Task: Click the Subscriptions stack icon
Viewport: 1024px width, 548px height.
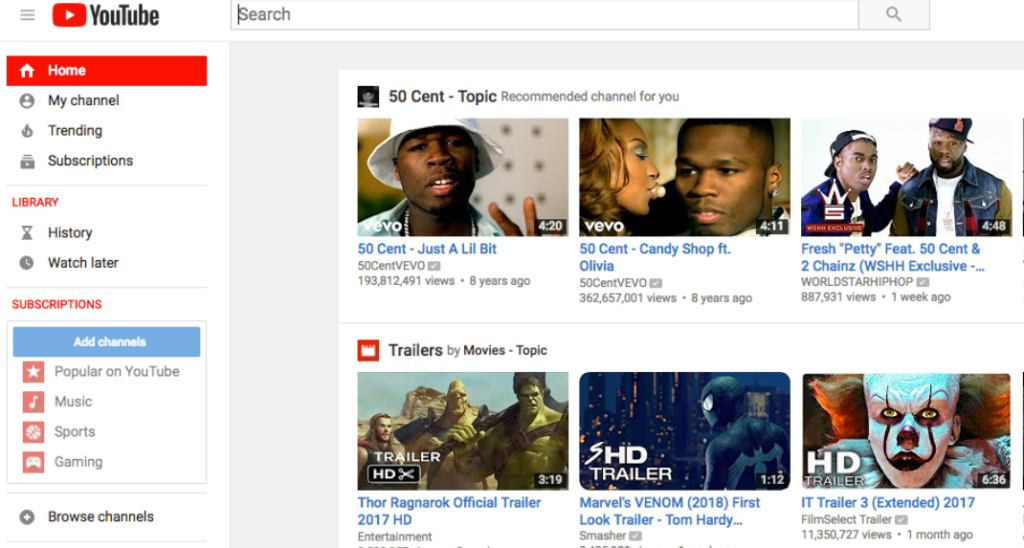Action: (27, 161)
